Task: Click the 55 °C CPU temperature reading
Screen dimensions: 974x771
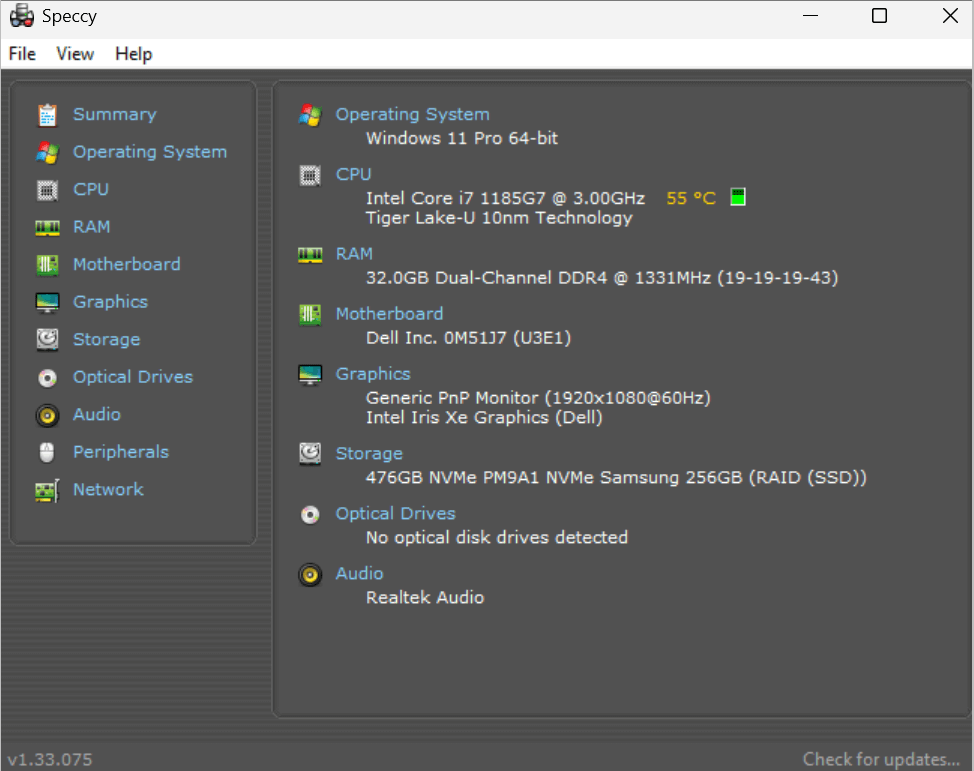Action: (691, 198)
